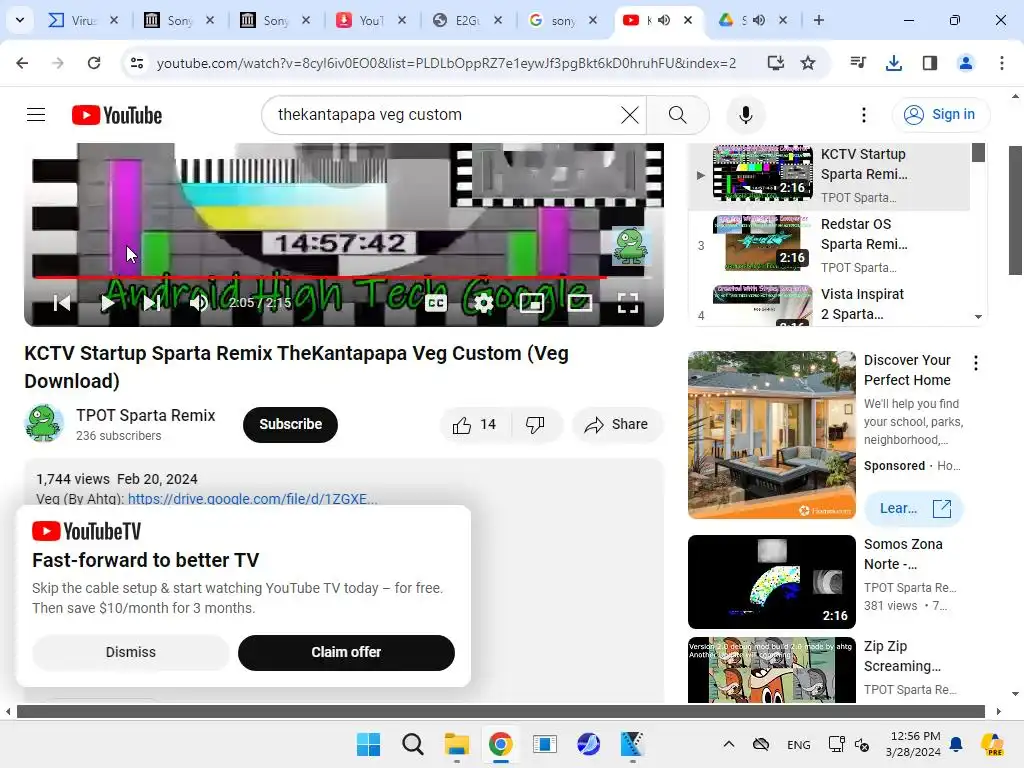This screenshot has height=768, width=1024.
Task: Toggle closed captions in player
Action: tap(436, 303)
